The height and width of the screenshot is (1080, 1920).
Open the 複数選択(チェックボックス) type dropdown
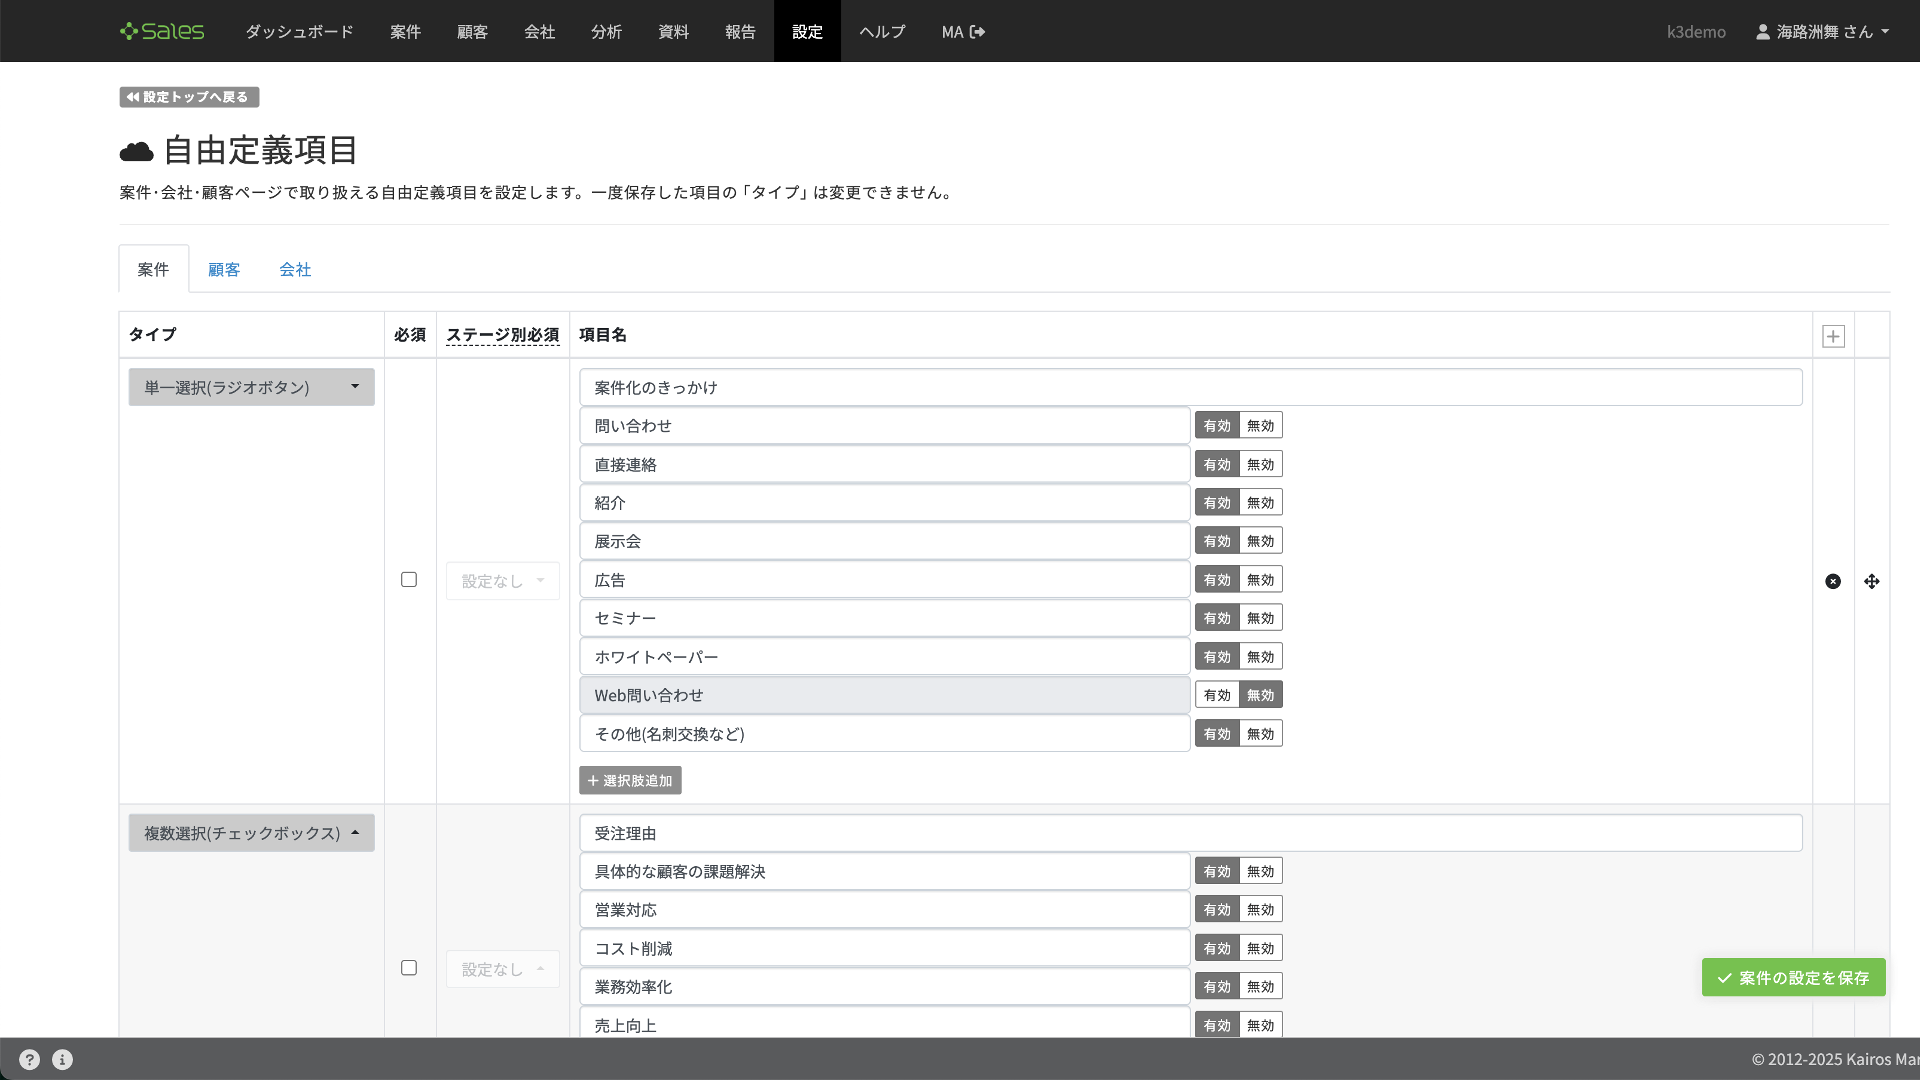251,833
